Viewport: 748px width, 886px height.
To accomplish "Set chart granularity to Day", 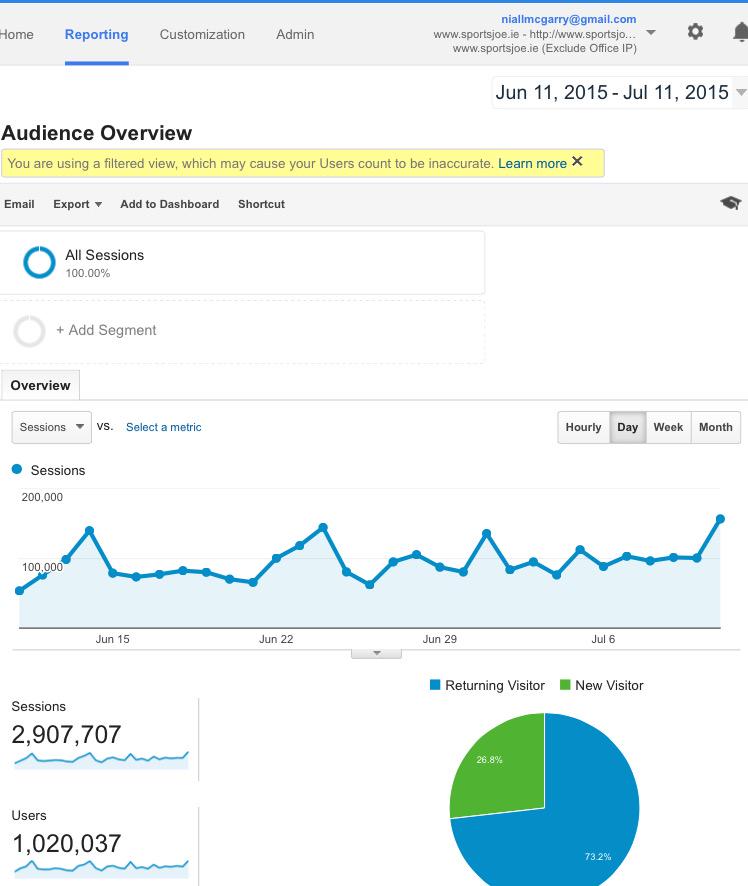I will pos(628,427).
